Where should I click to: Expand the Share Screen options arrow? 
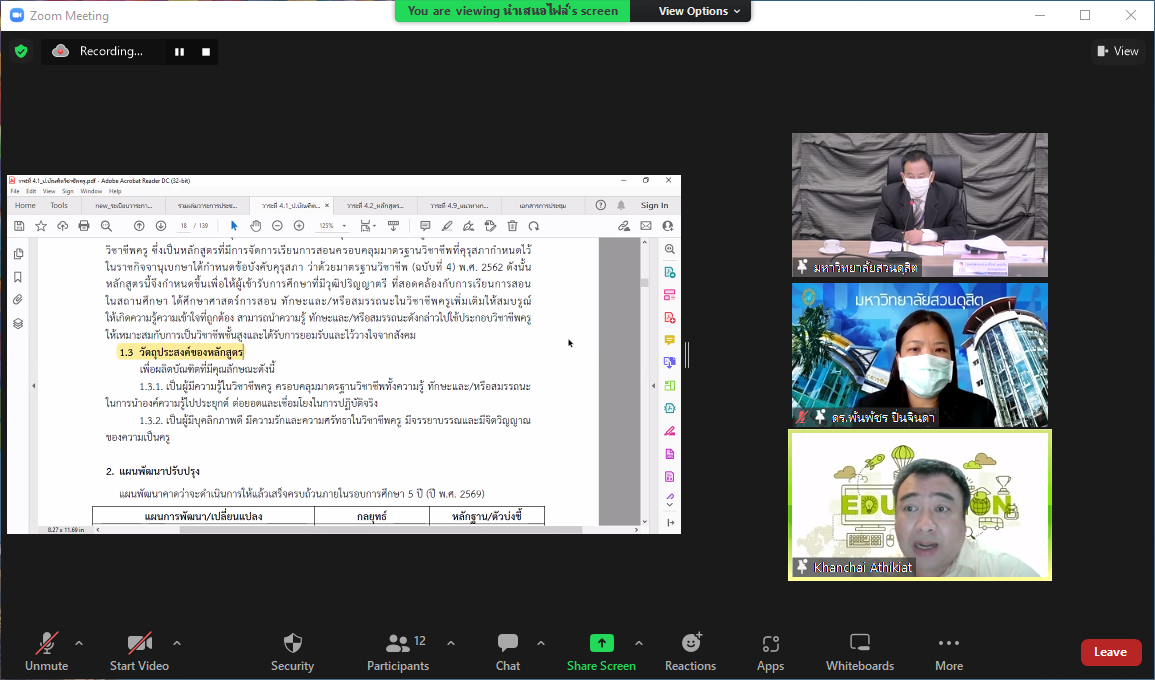639,643
